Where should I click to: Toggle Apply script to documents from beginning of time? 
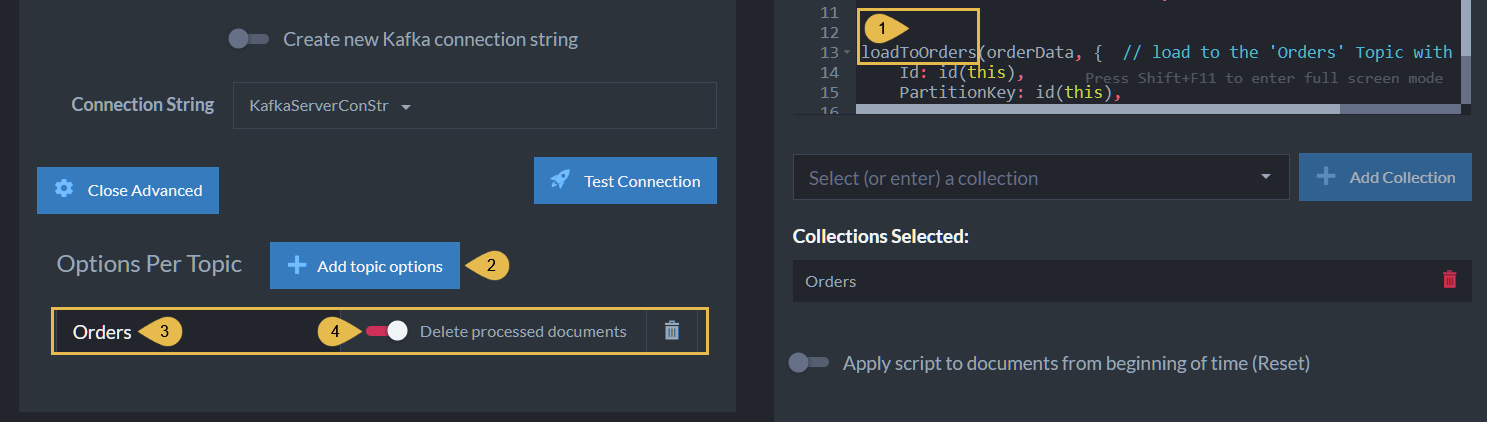coord(809,363)
